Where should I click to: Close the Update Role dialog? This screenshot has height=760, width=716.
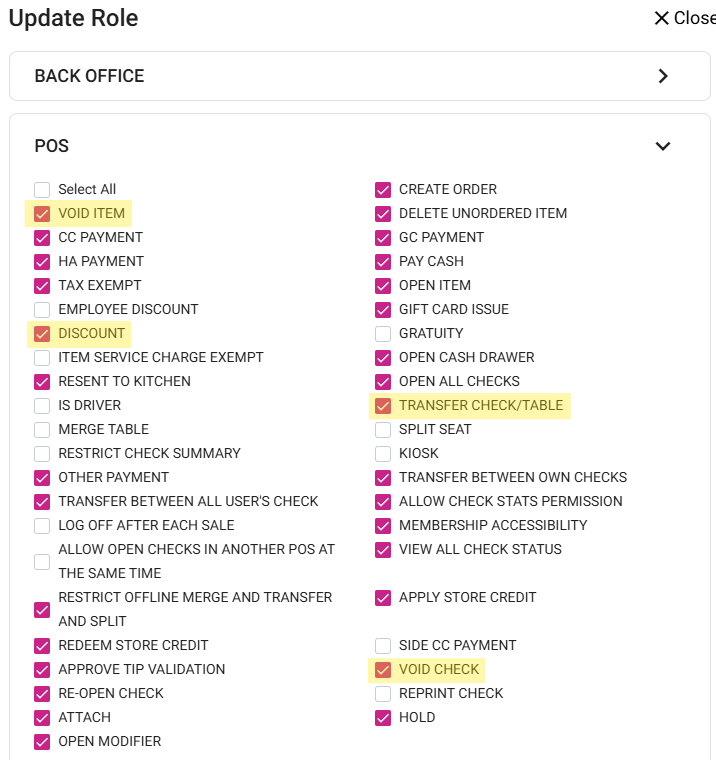(683, 18)
